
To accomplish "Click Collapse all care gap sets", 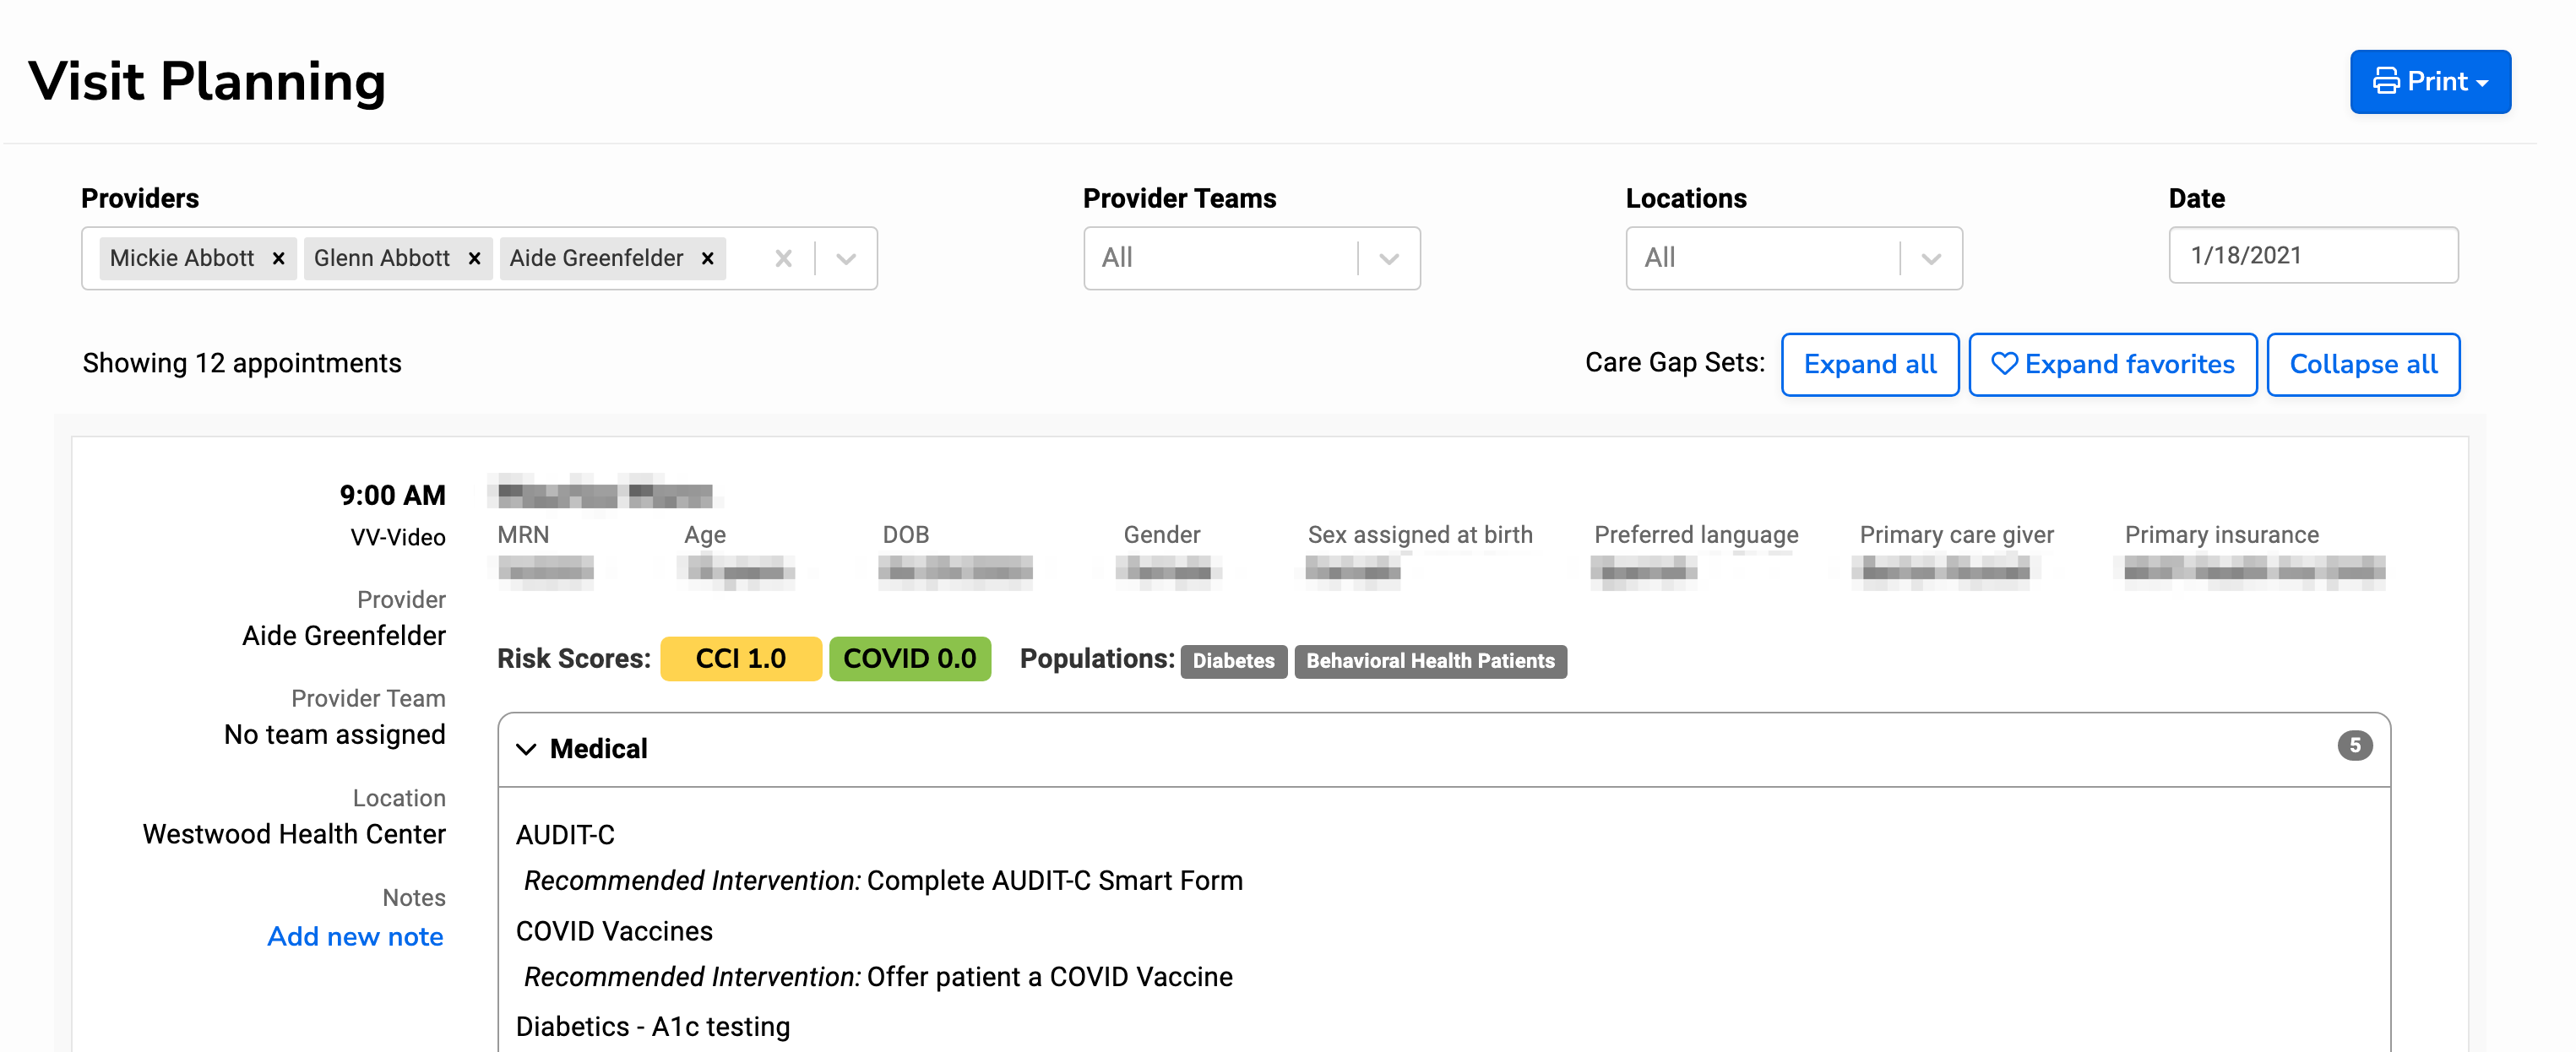I will (2362, 364).
